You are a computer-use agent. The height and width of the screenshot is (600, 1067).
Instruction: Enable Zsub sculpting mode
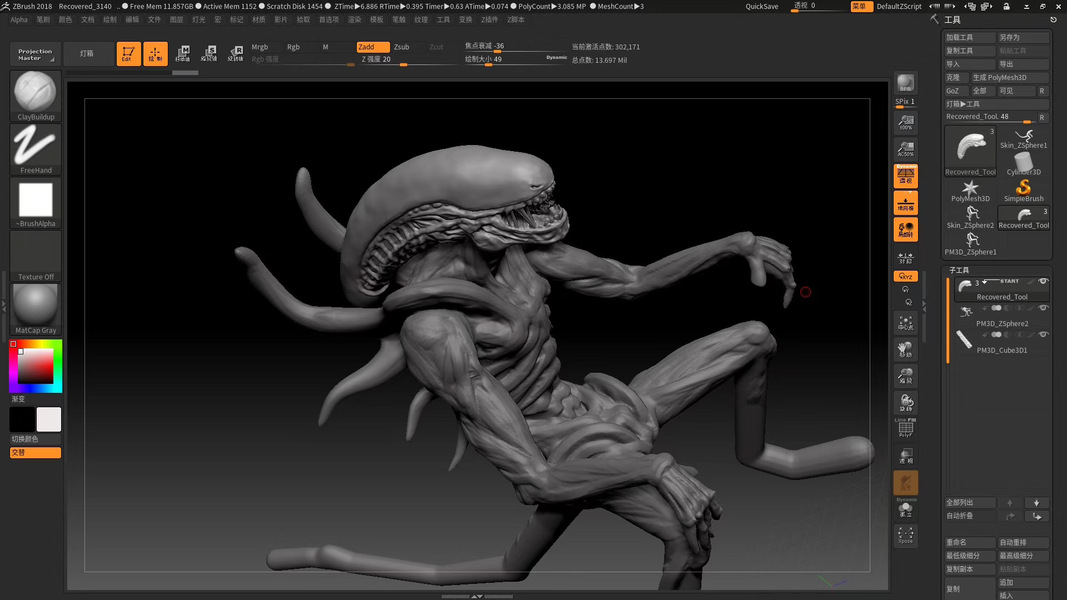401,47
